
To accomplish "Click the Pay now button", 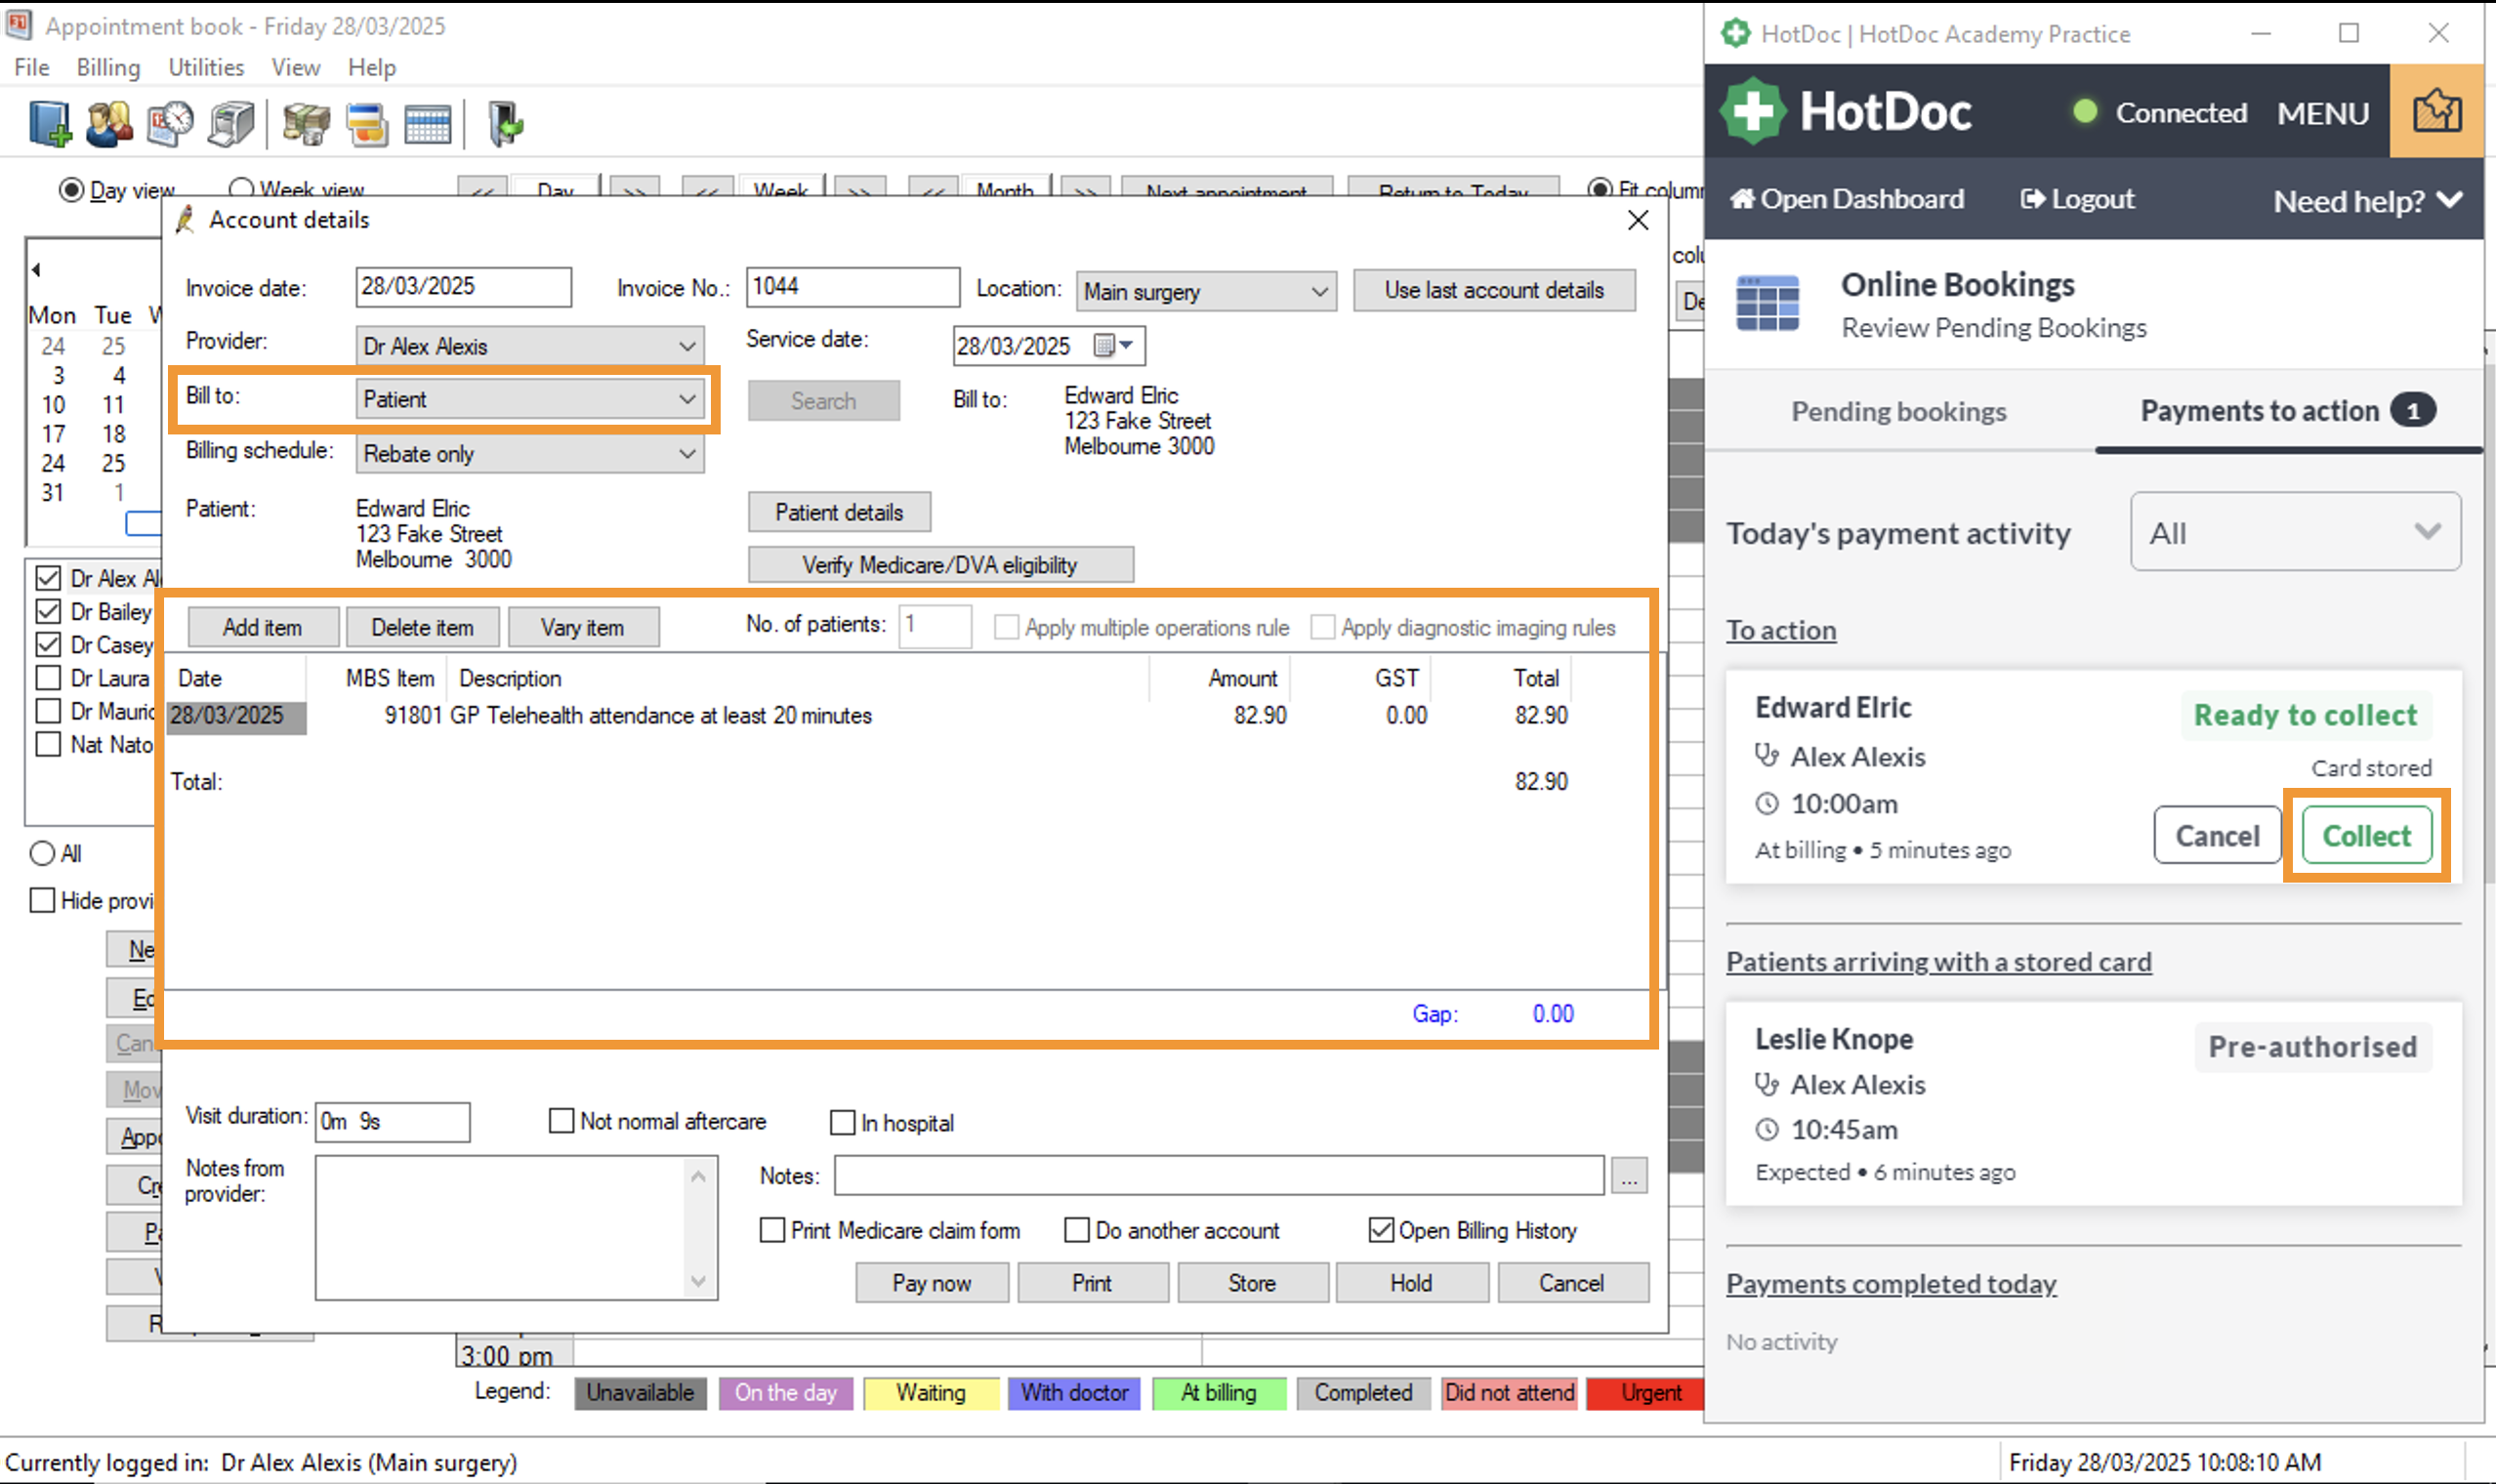I will [x=931, y=1283].
